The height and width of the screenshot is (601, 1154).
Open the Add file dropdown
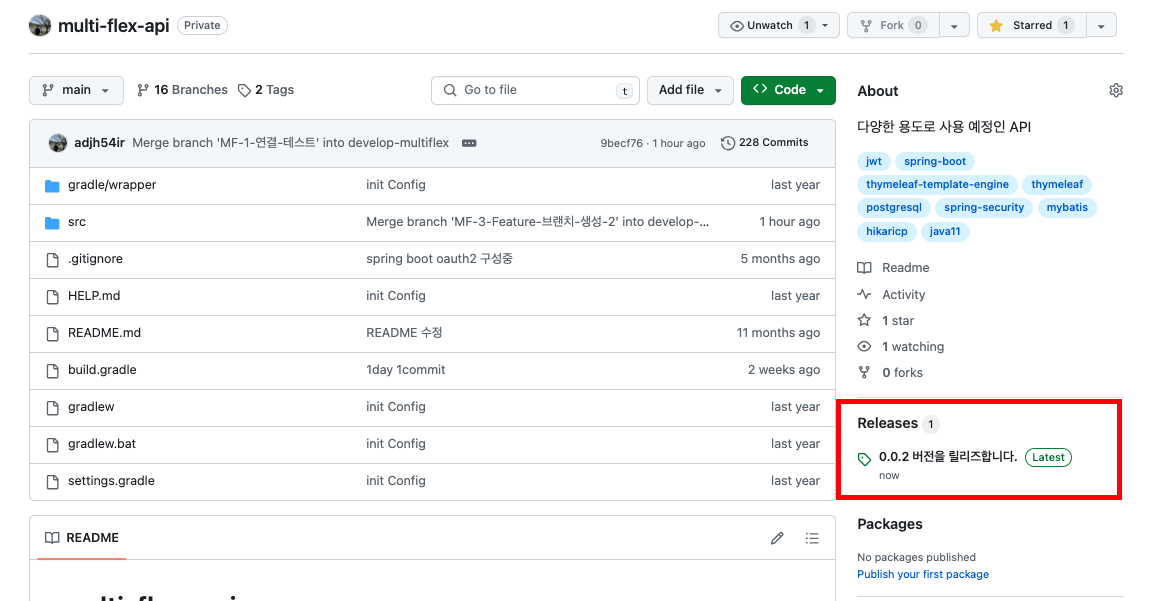(x=690, y=90)
